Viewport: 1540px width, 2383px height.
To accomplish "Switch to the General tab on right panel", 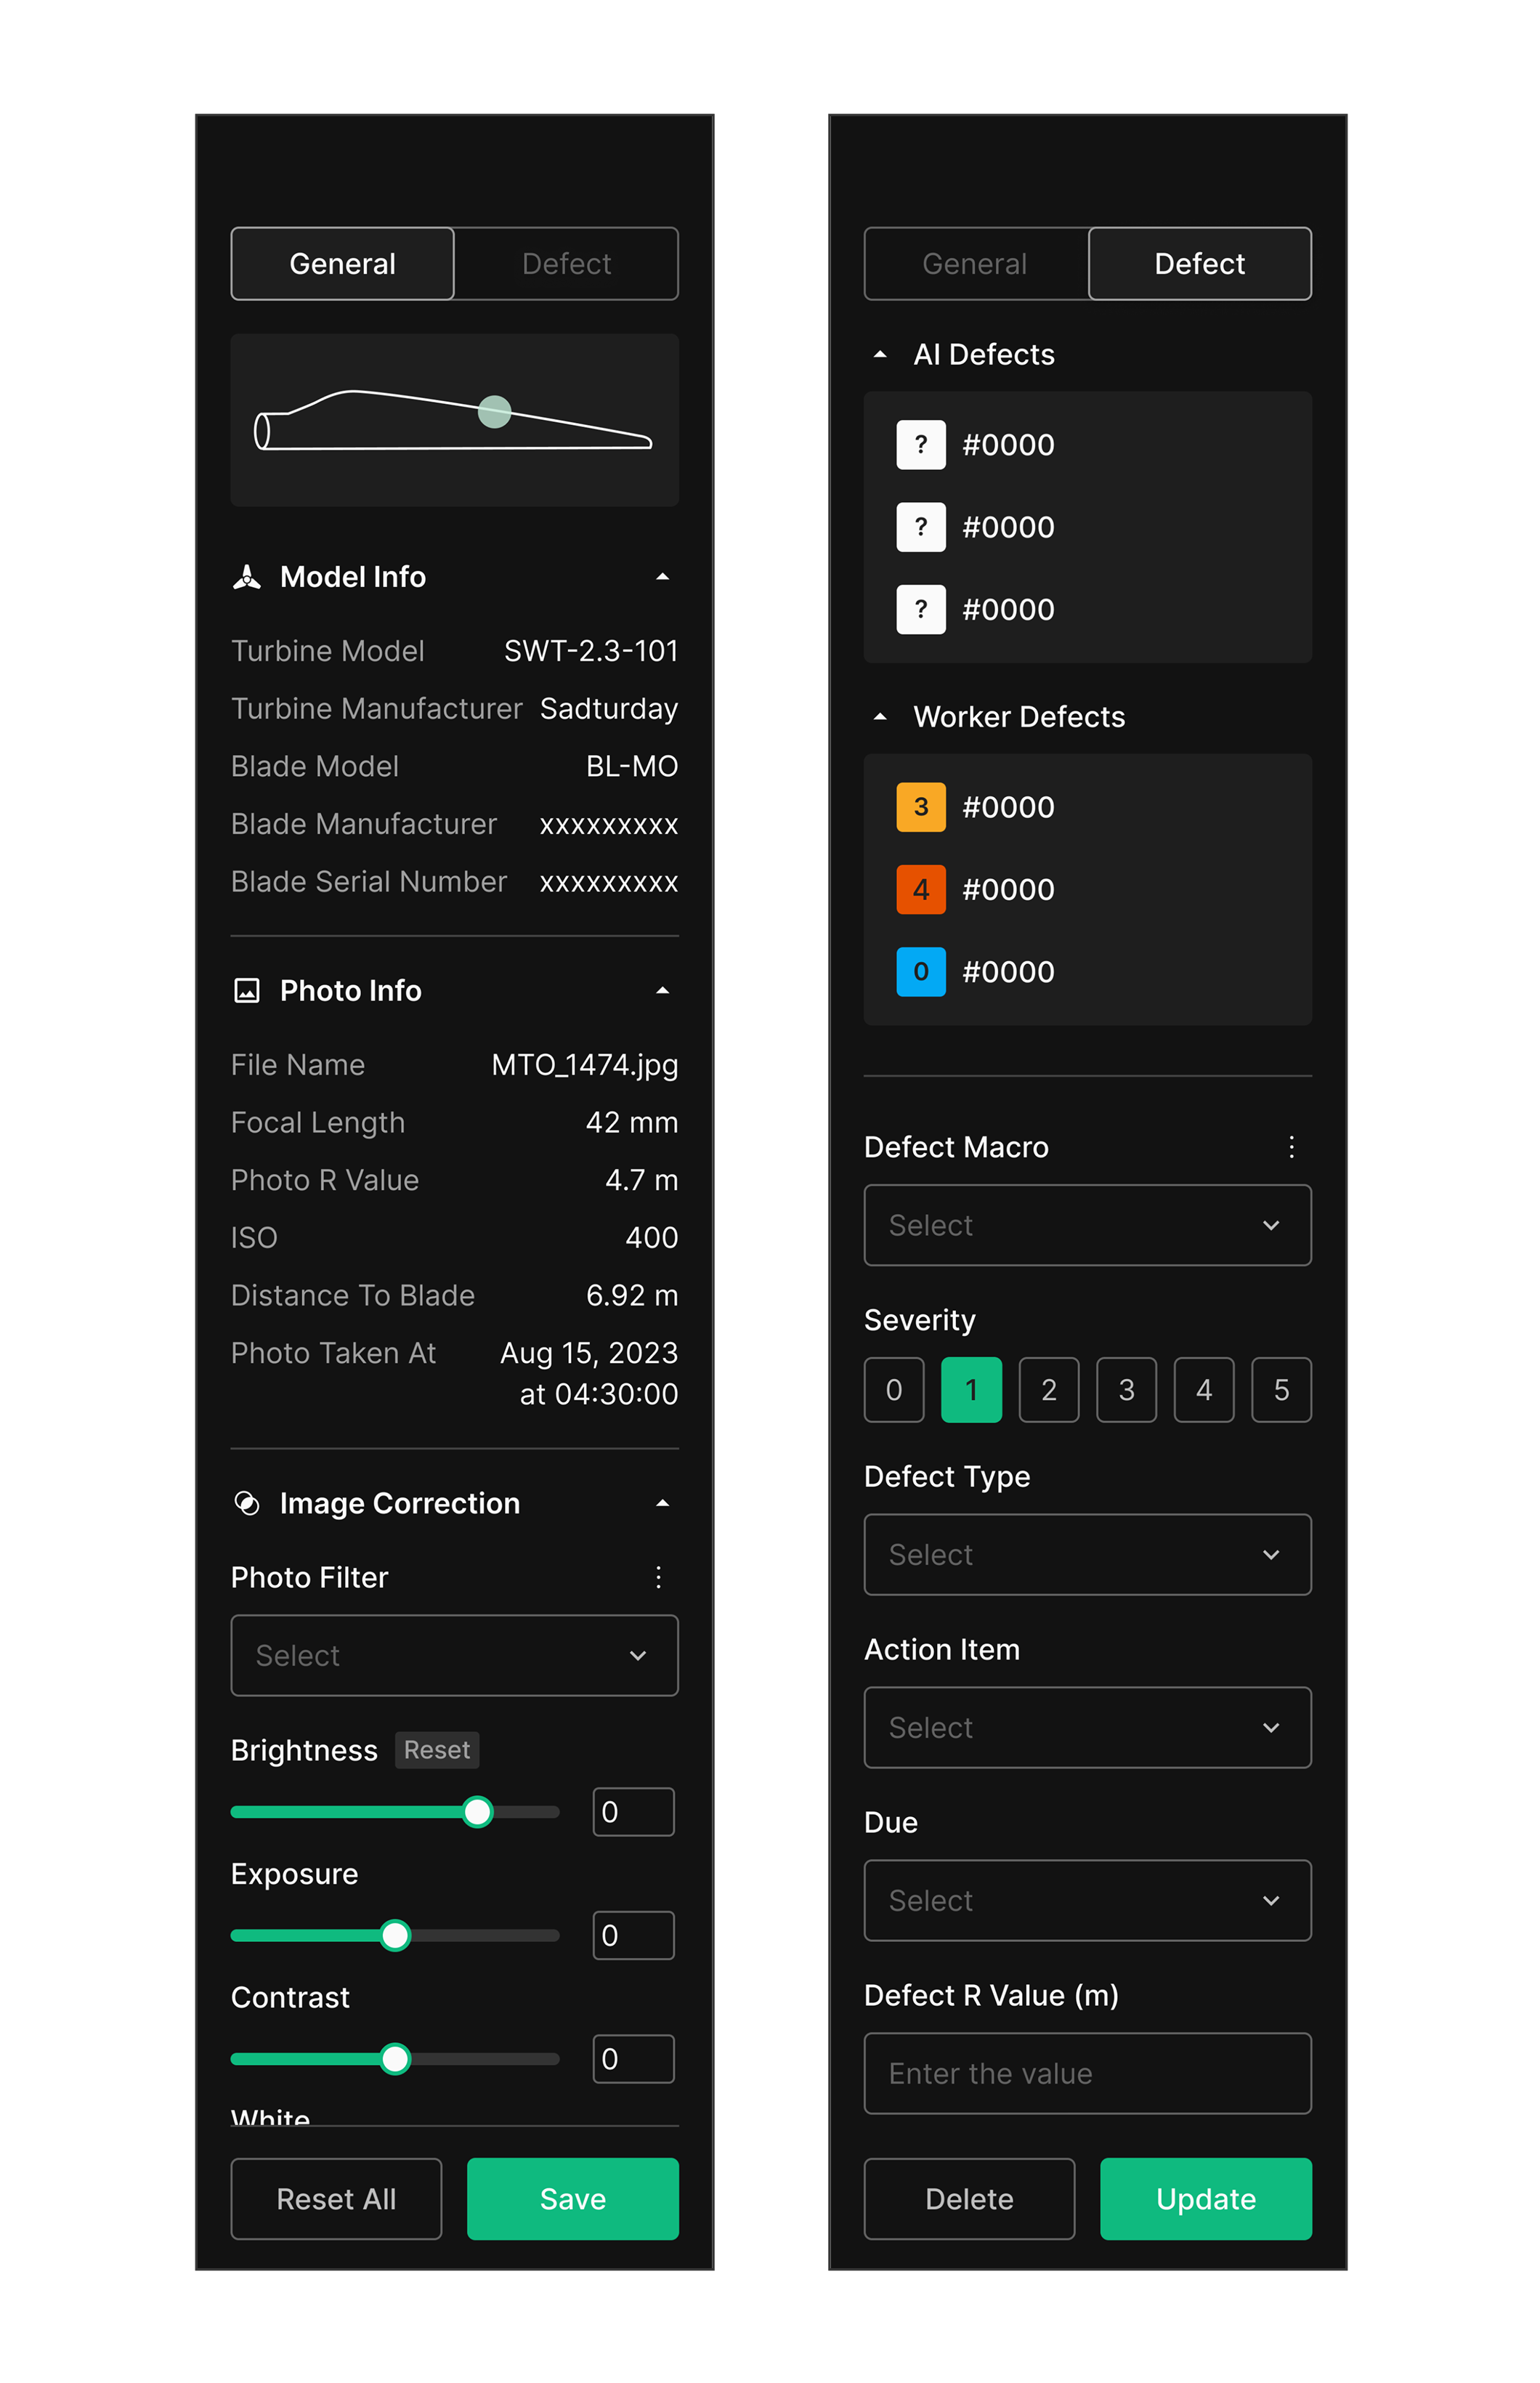I will coord(974,263).
